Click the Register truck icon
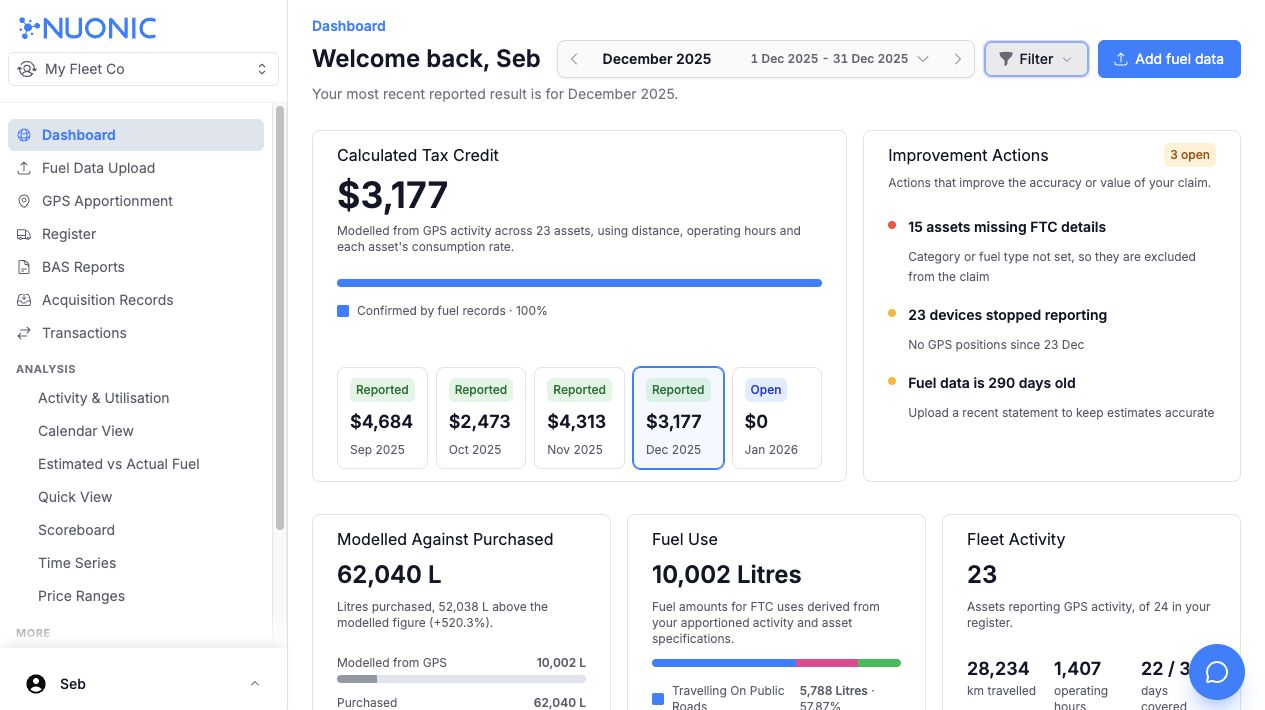Screen dimensions: 1265x710 click(x=24, y=234)
